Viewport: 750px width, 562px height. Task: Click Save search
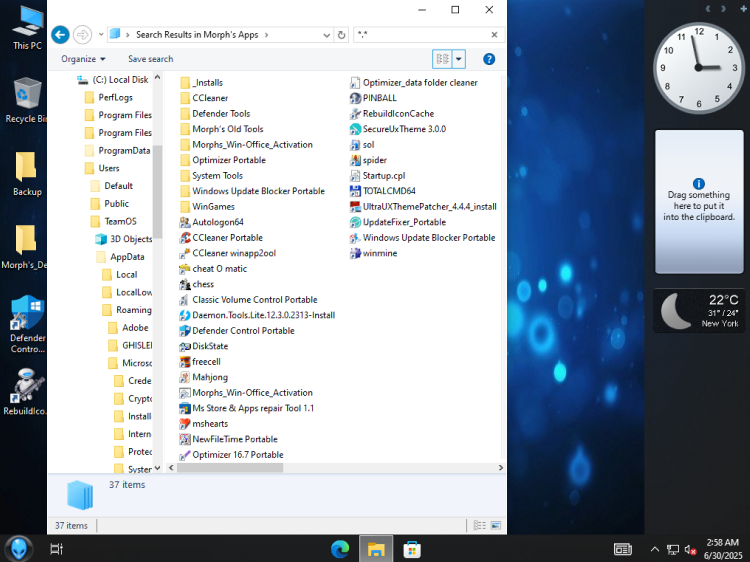(151, 59)
